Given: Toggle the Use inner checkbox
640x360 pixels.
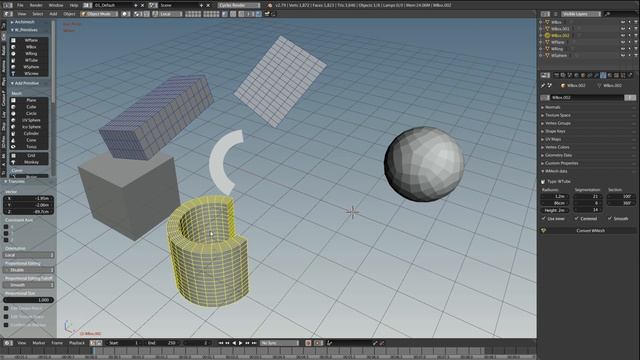Looking at the screenshot, I should click(x=544, y=219).
